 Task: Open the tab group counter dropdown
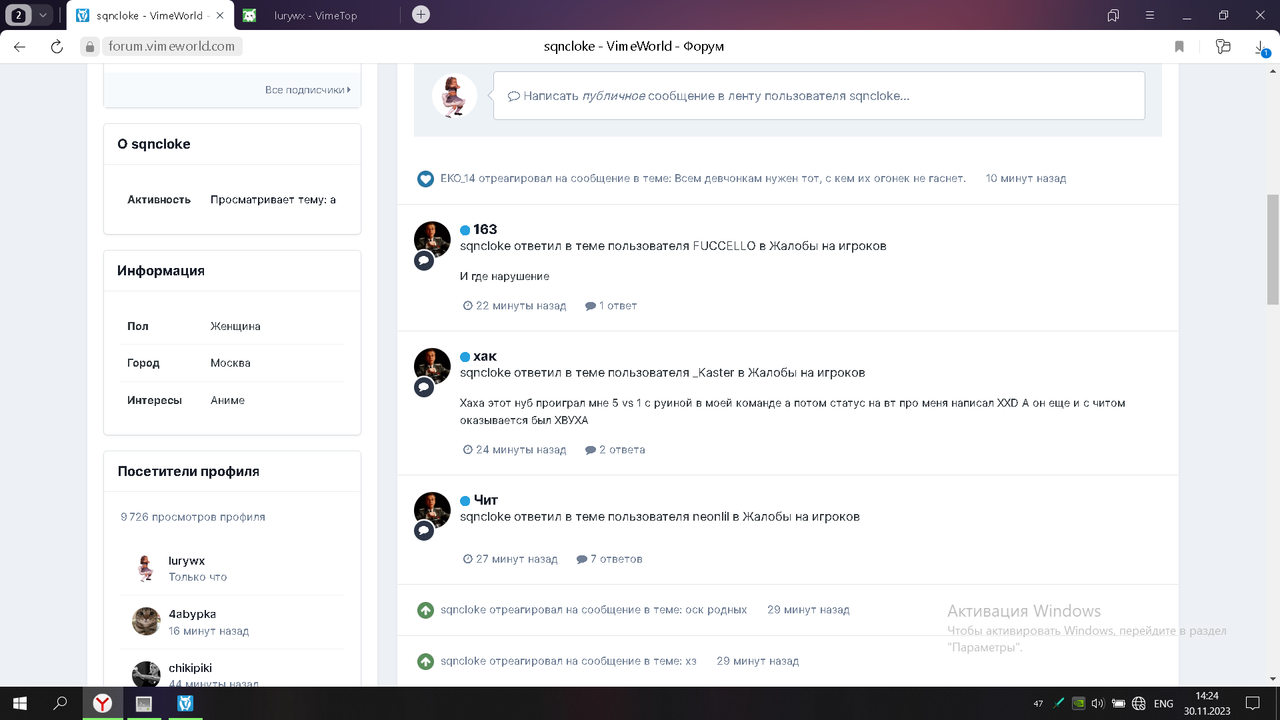coord(29,15)
